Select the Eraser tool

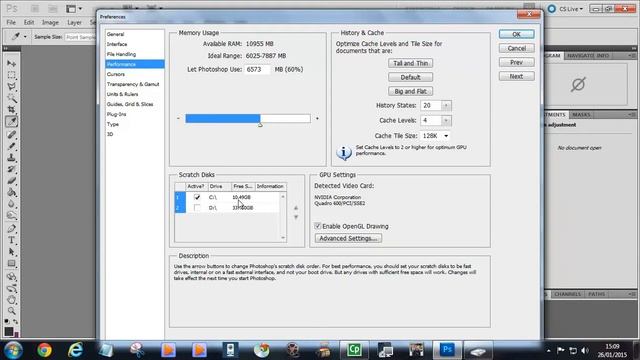(x=11, y=180)
